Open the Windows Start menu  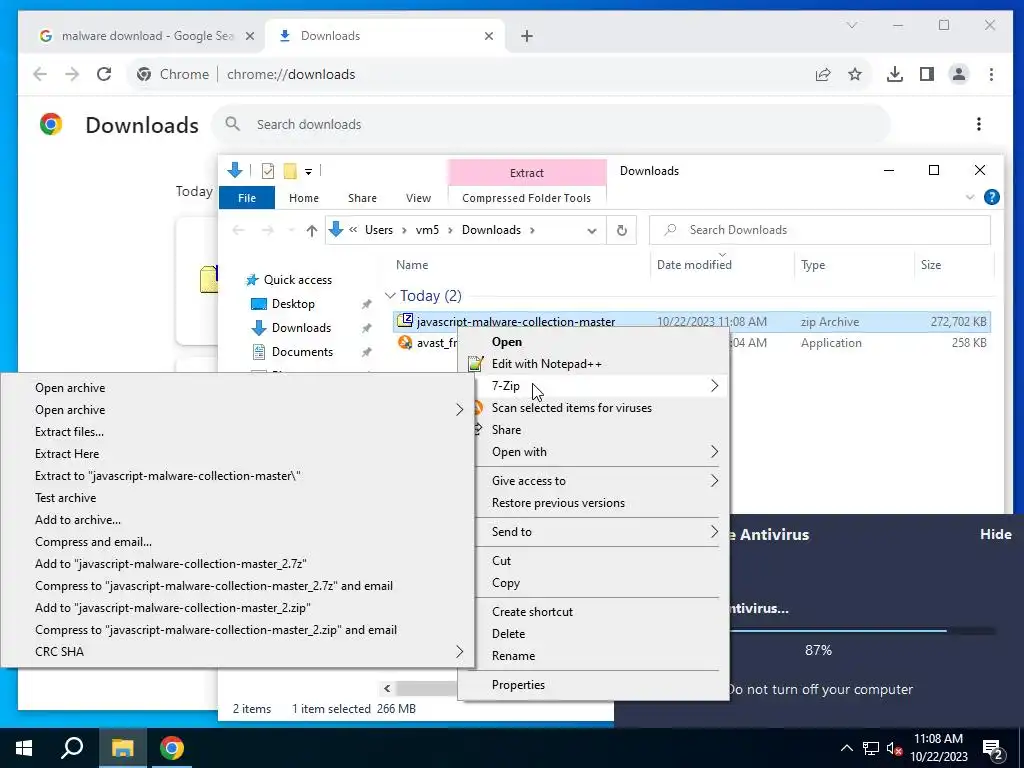point(24,748)
